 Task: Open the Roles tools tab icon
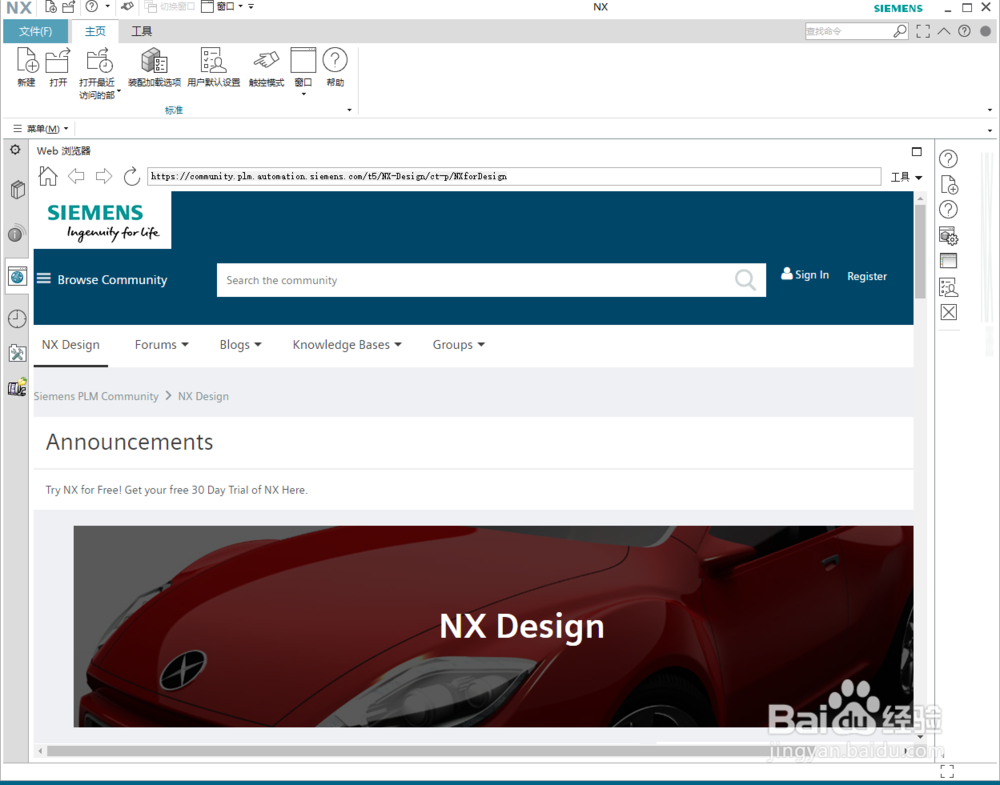click(17, 353)
